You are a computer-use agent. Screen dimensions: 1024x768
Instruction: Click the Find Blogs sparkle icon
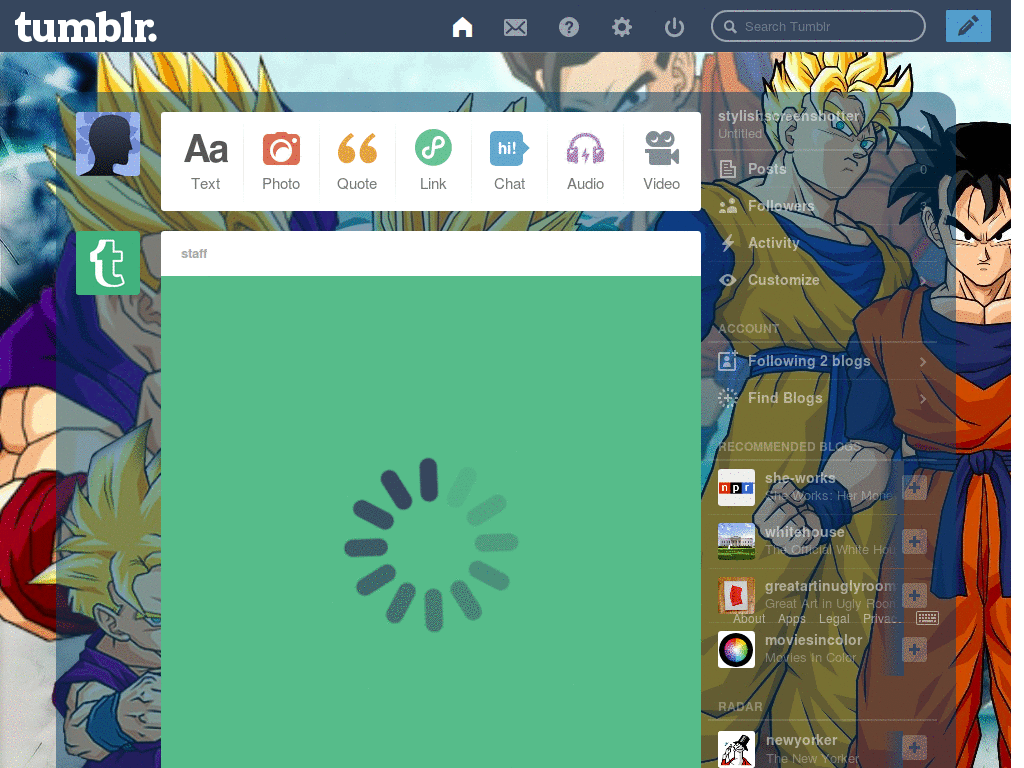point(728,398)
